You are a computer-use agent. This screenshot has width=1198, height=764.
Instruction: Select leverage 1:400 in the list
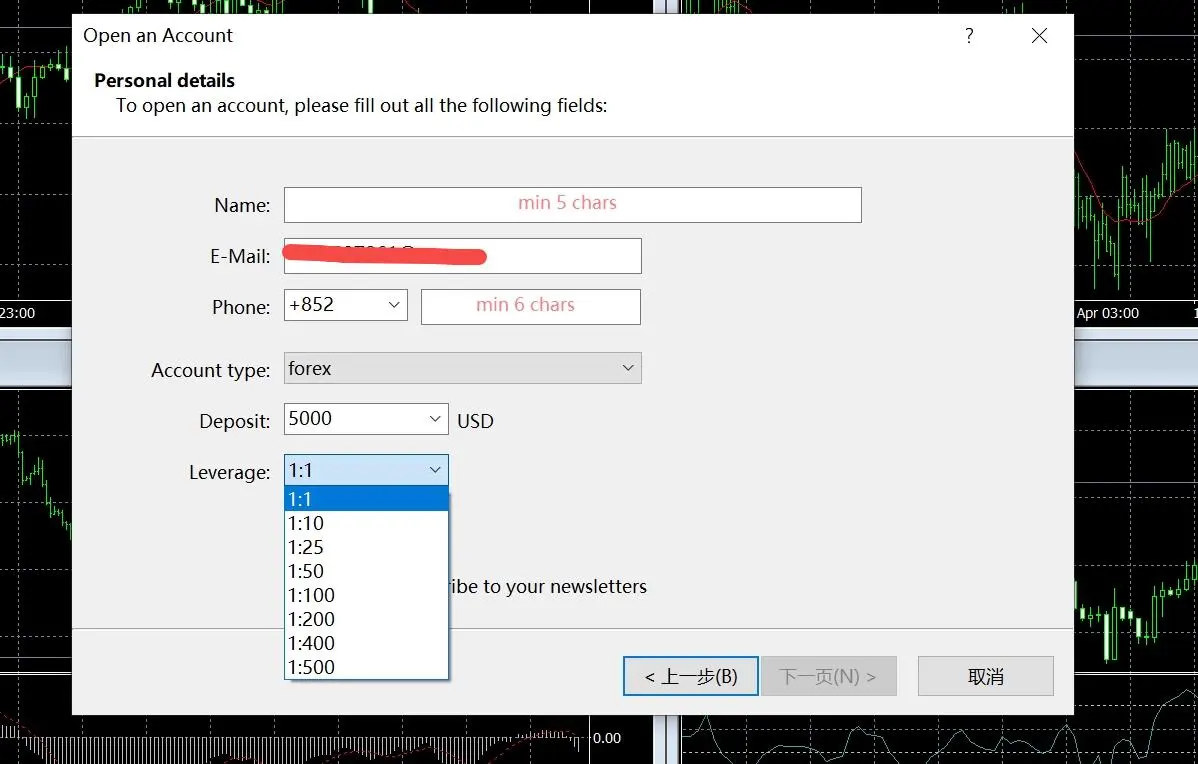366,643
